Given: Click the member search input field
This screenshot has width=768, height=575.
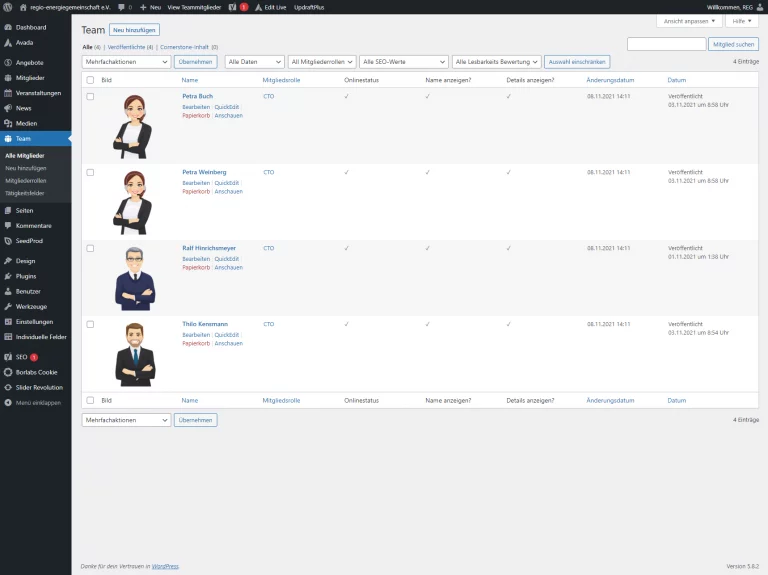Looking at the screenshot, I should click(x=666, y=44).
